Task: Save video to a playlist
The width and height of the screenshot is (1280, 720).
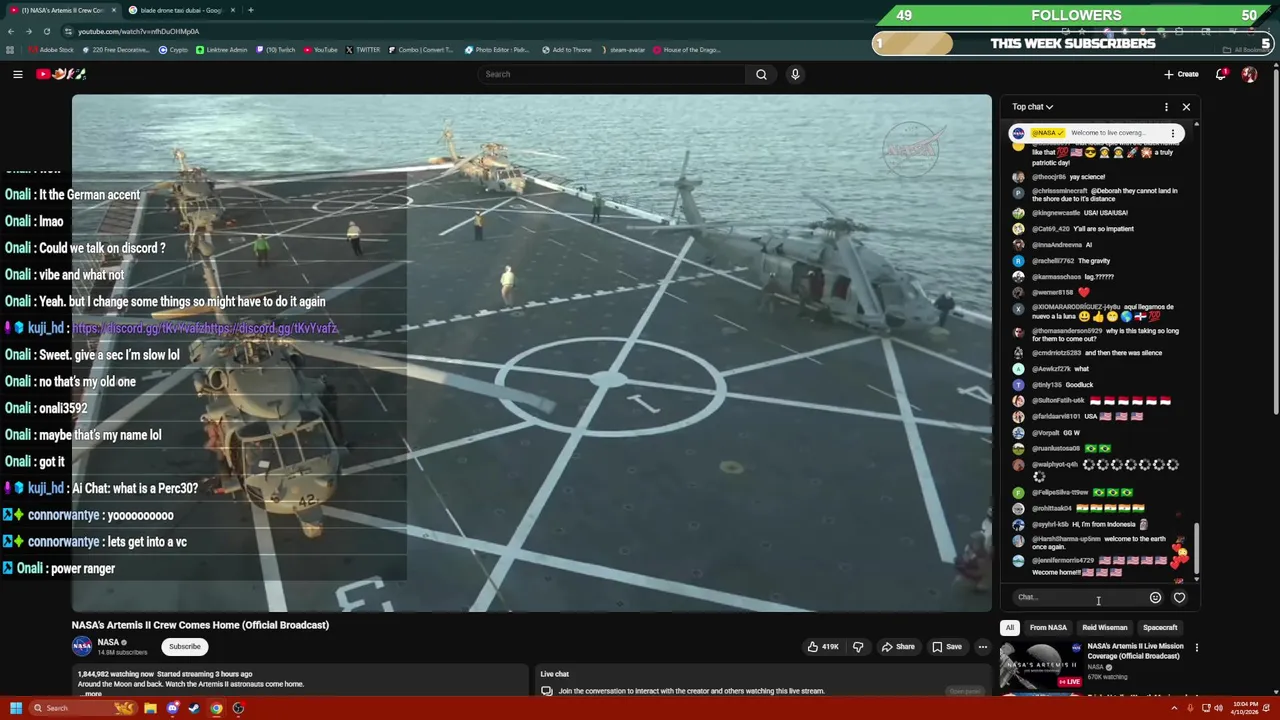Action: pyautogui.click(x=947, y=647)
